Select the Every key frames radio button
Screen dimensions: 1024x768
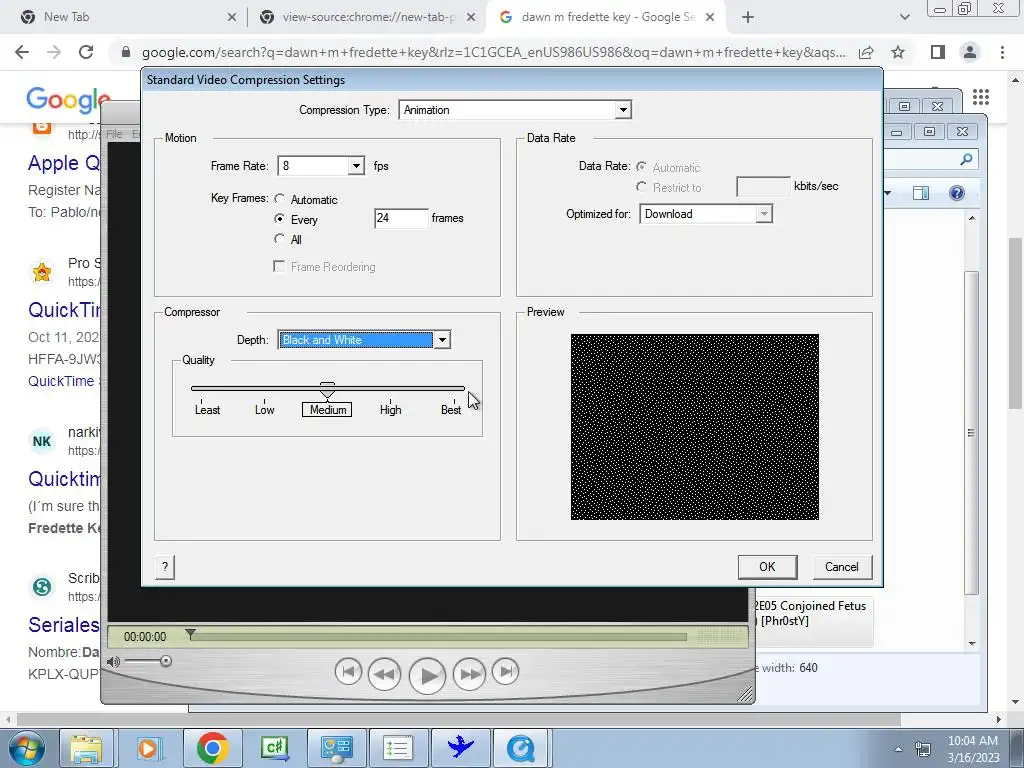coord(280,219)
